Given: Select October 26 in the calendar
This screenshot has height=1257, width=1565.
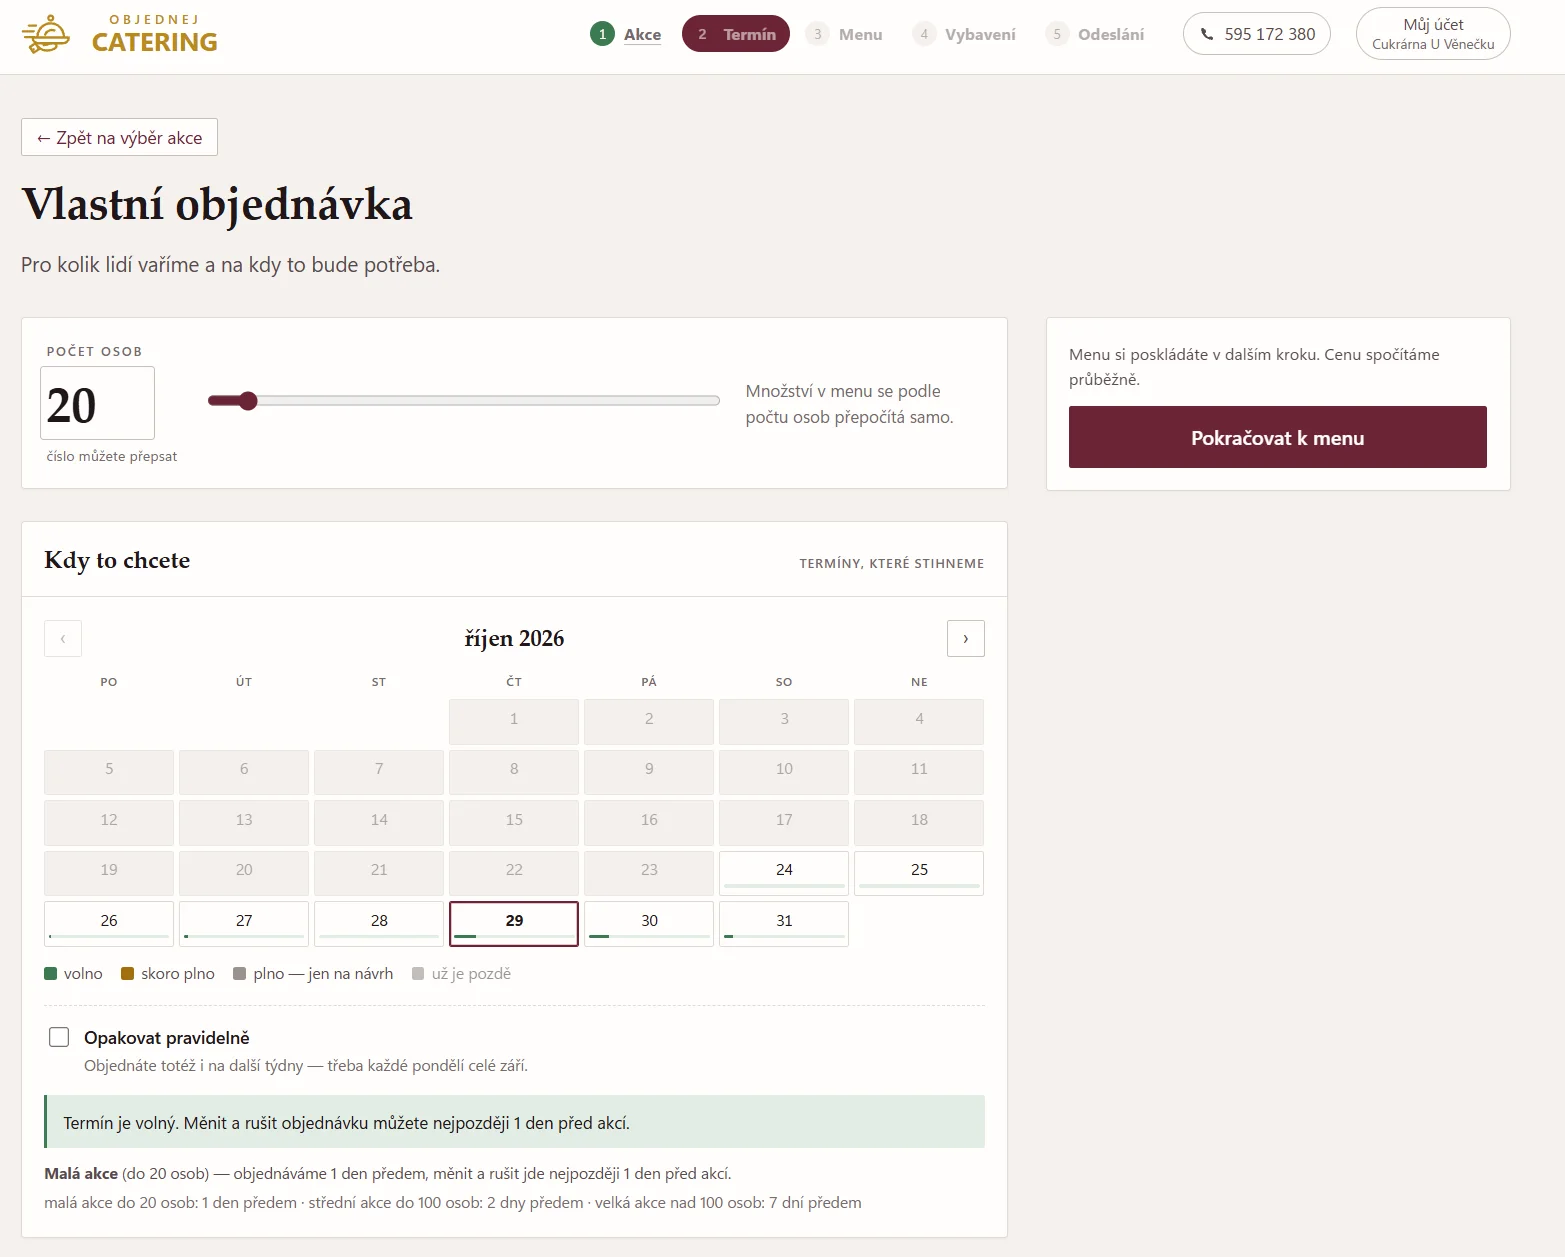Looking at the screenshot, I should click(x=109, y=923).
